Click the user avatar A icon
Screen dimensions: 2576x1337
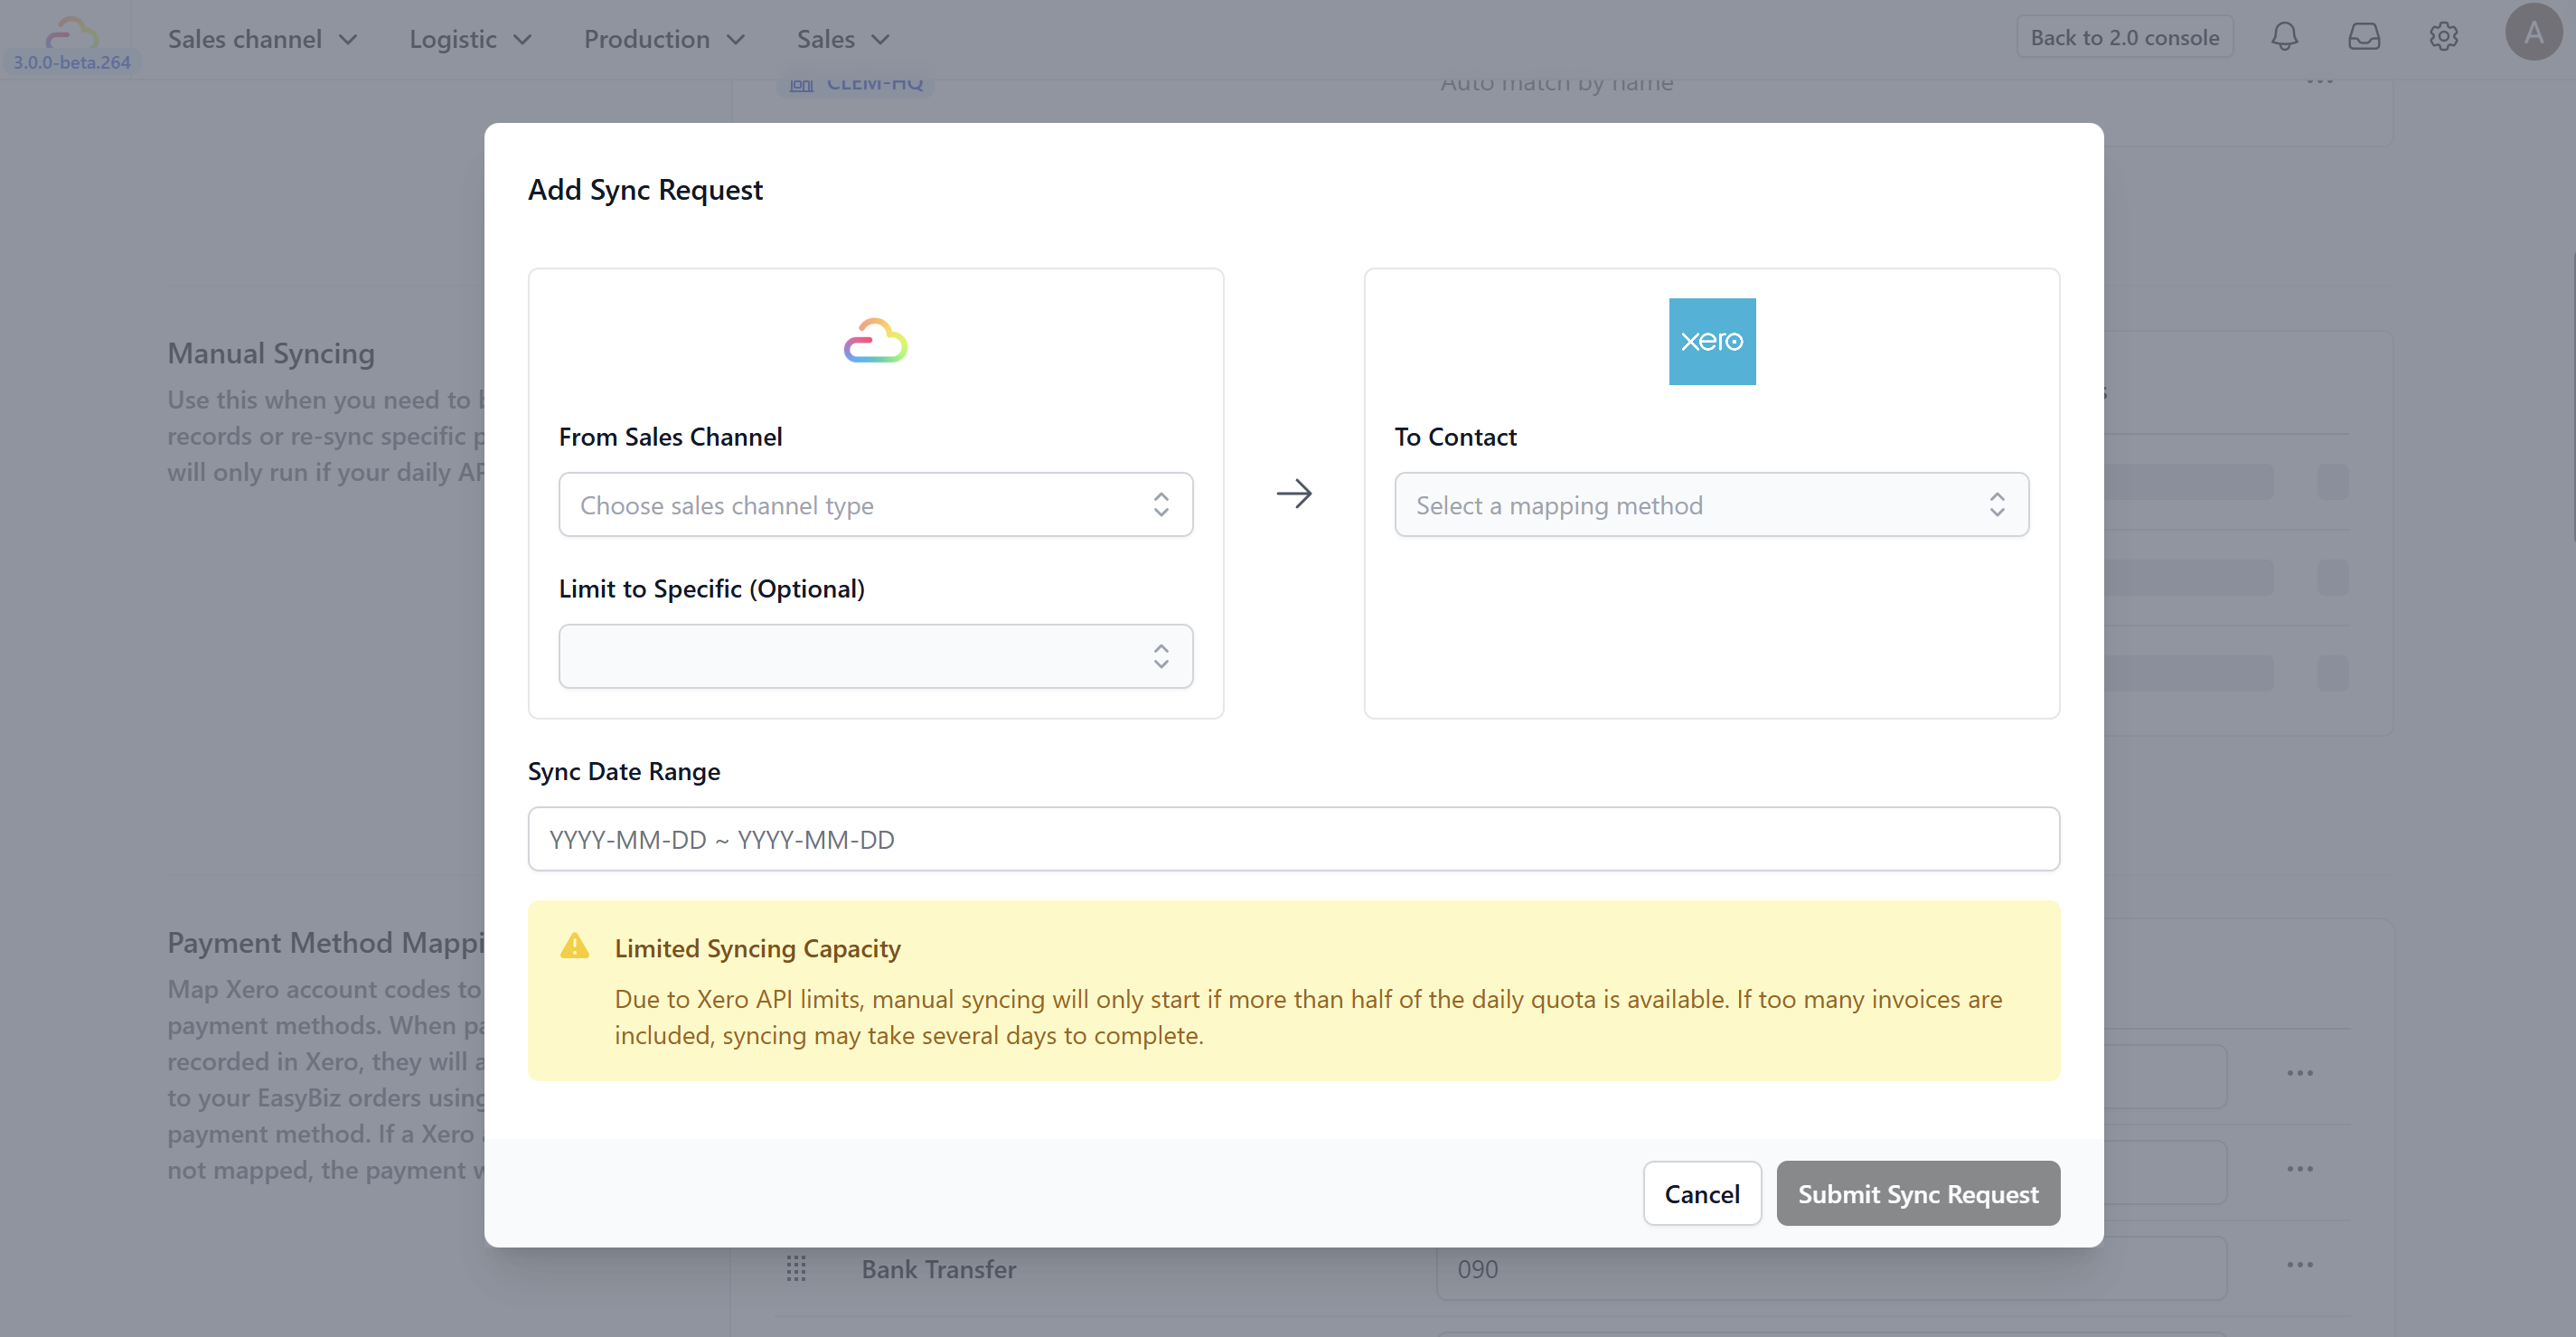click(x=2533, y=32)
